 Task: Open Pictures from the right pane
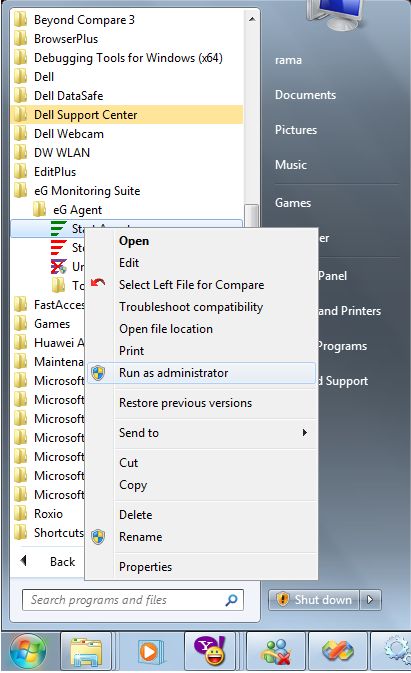[x=296, y=130]
